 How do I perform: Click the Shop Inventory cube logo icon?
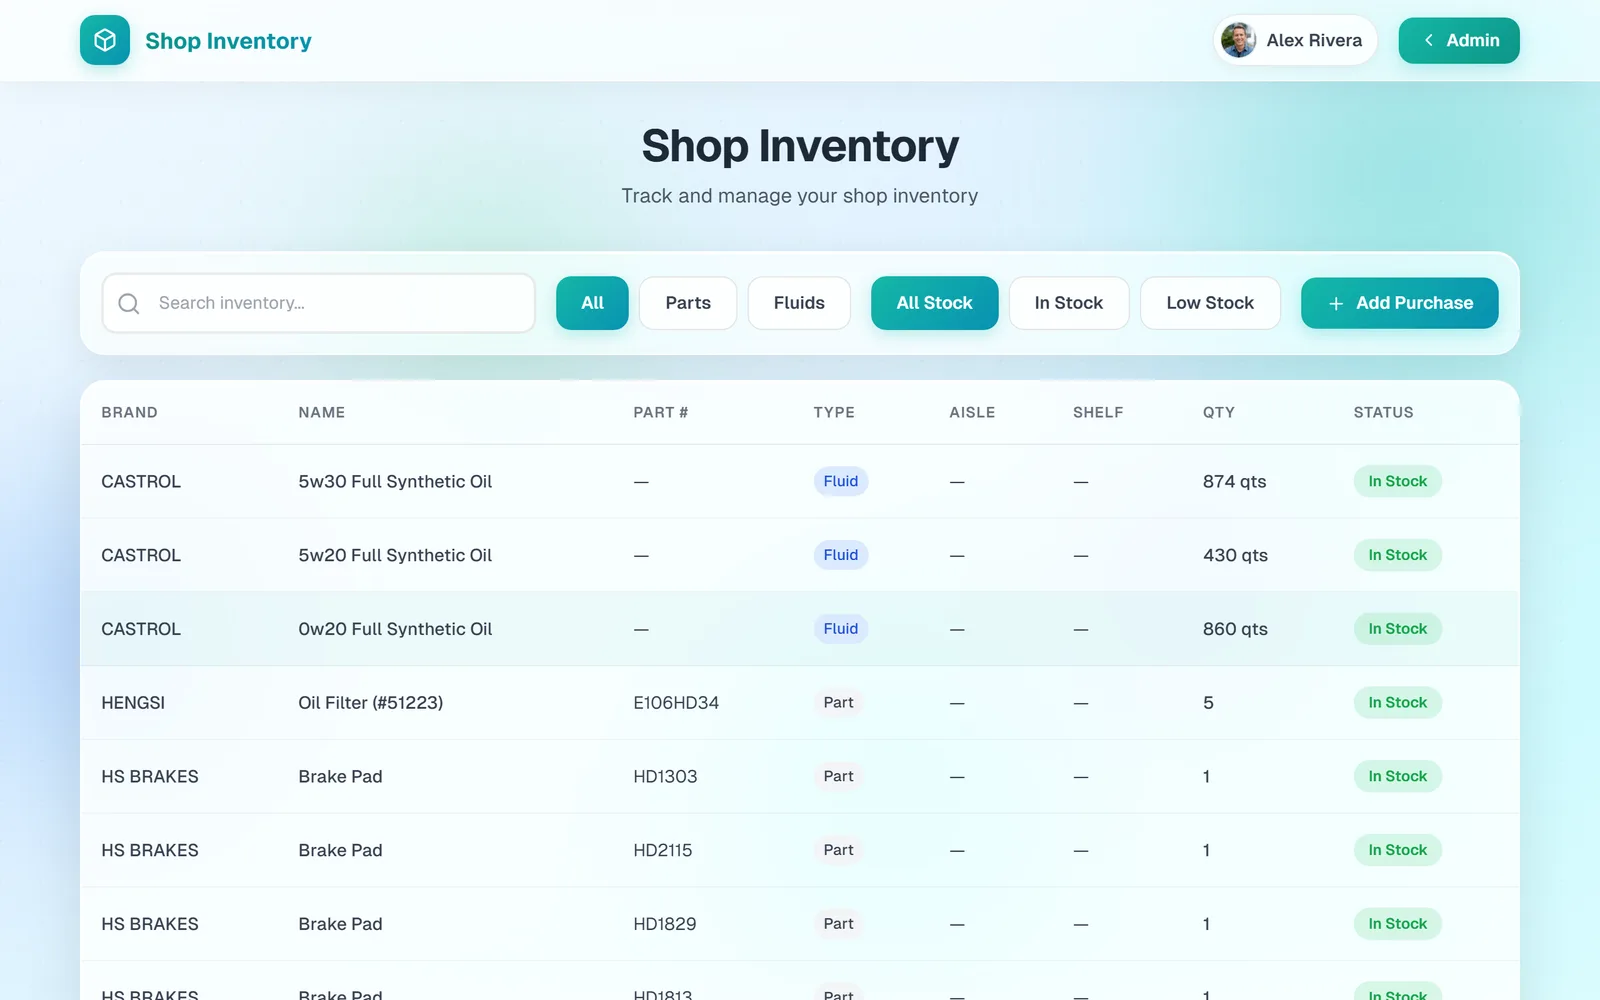coord(105,40)
